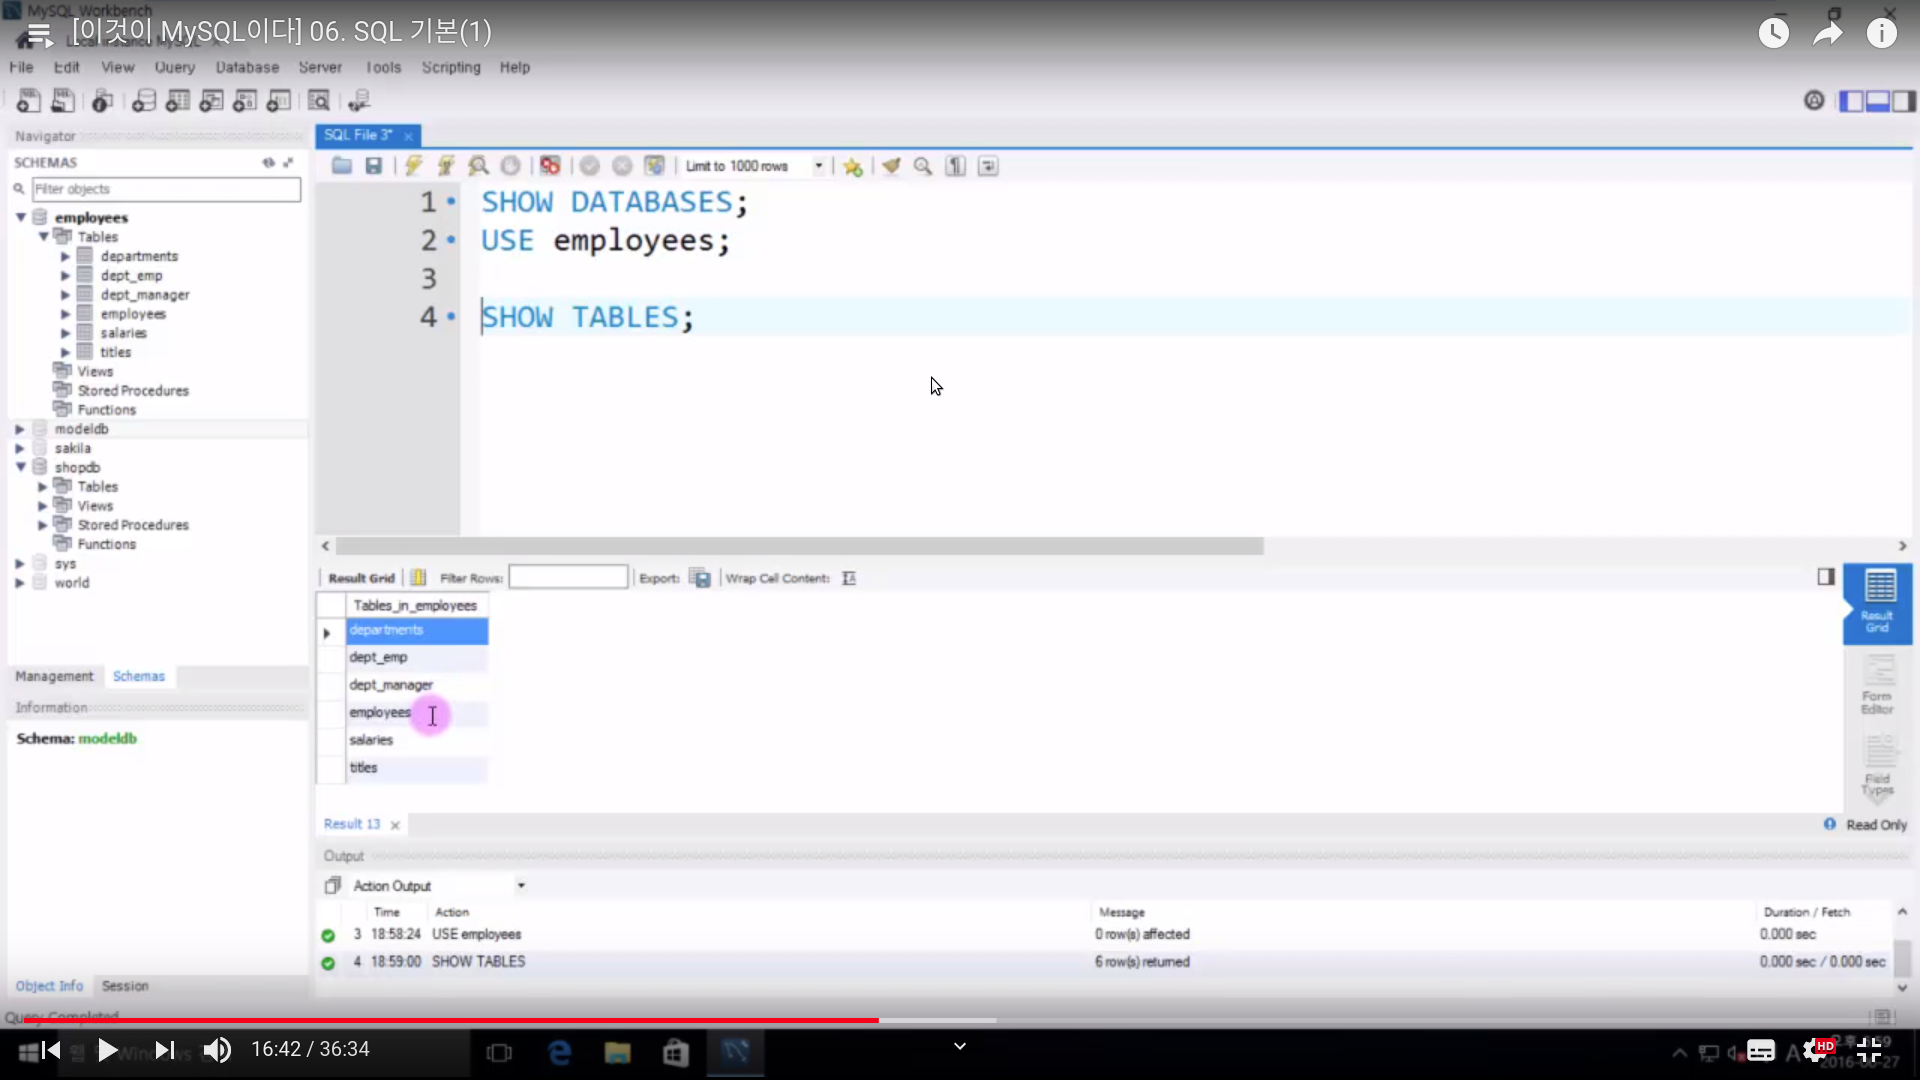Open the Object Info tab

tap(49, 986)
